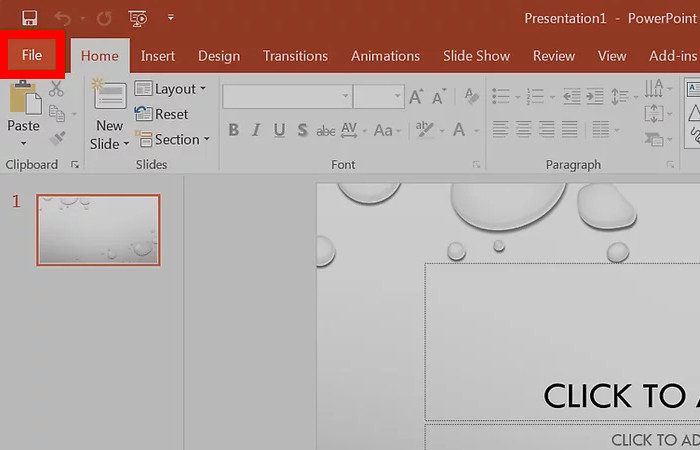Select the Format Painter brush

click(57, 138)
